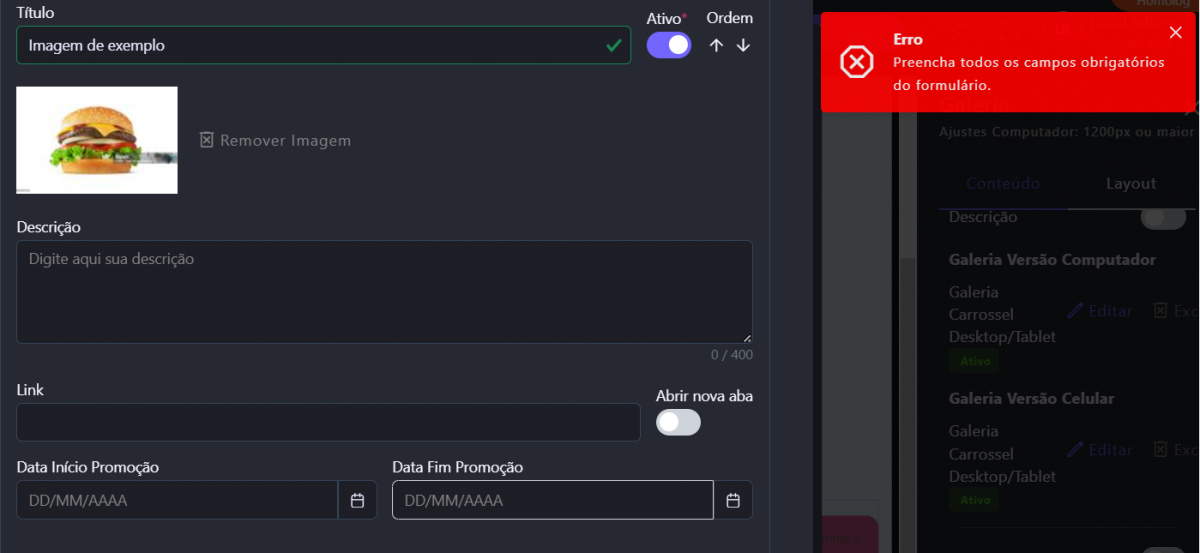This screenshot has width=1200, height=553.
Task: Click the move order up arrow
Action: (x=716, y=46)
